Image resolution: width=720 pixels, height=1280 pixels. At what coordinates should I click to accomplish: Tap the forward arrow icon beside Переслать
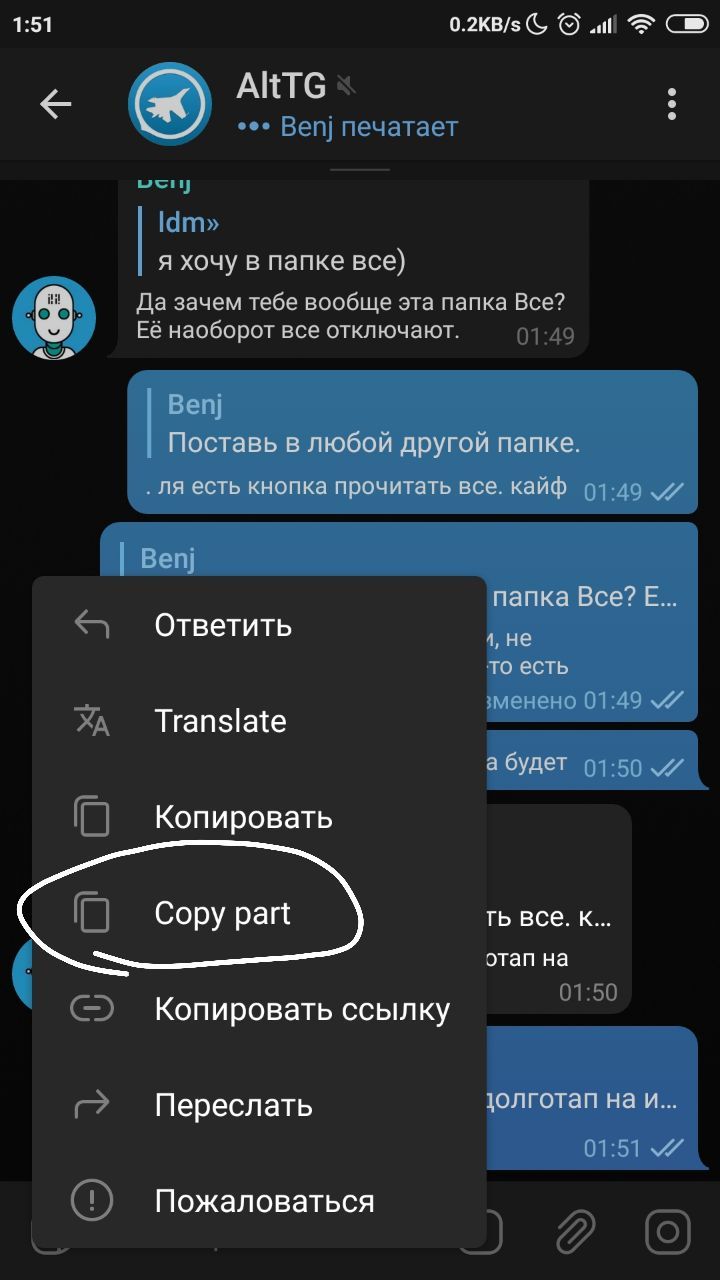pyautogui.click(x=92, y=1105)
